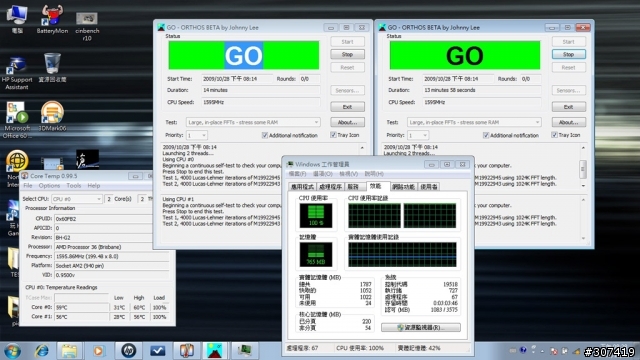Click the right ORTHOS window title icon
The width and height of the screenshot is (640, 360).
click(382, 27)
